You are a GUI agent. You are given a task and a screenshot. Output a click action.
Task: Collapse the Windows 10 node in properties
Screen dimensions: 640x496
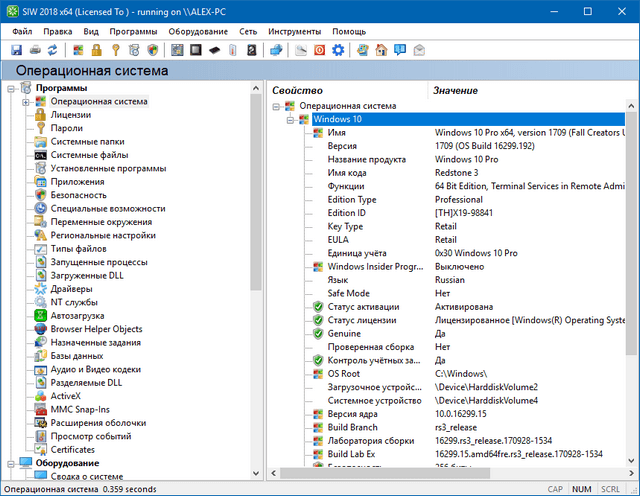tap(291, 119)
